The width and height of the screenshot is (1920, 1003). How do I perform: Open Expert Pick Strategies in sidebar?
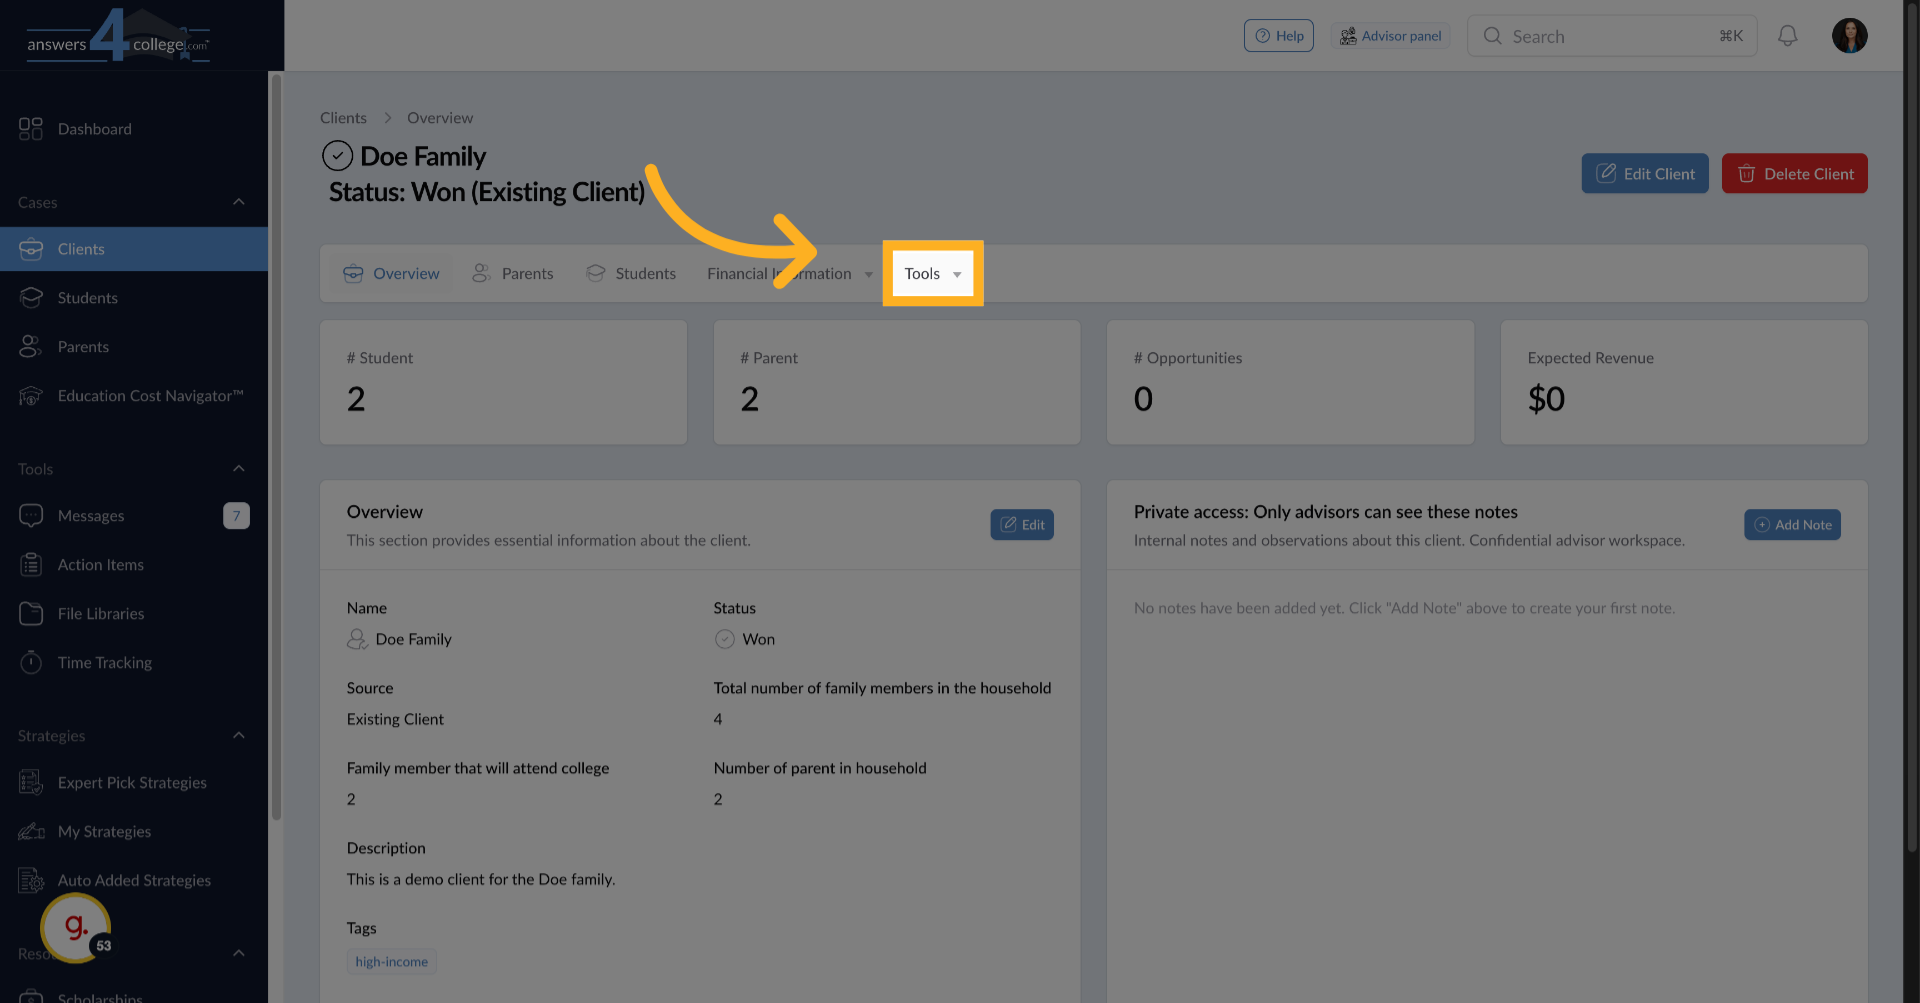pyautogui.click(x=132, y=783)
